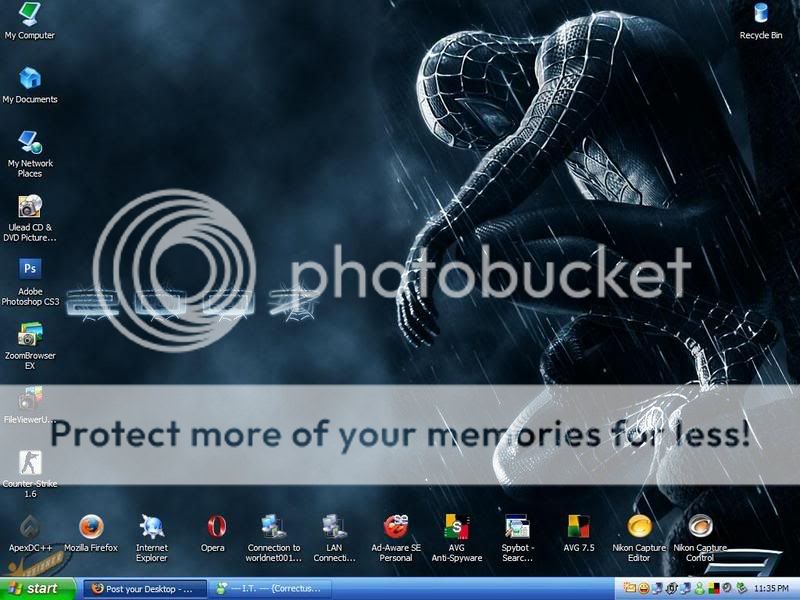The height and width of the screenshot is (600, 800).
Task: Select the FileViewerU... desktop shortcut
Action: point(30,405)
